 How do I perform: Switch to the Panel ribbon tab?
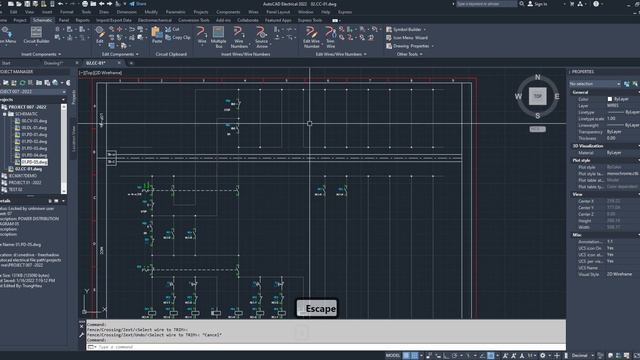[64, 20]
